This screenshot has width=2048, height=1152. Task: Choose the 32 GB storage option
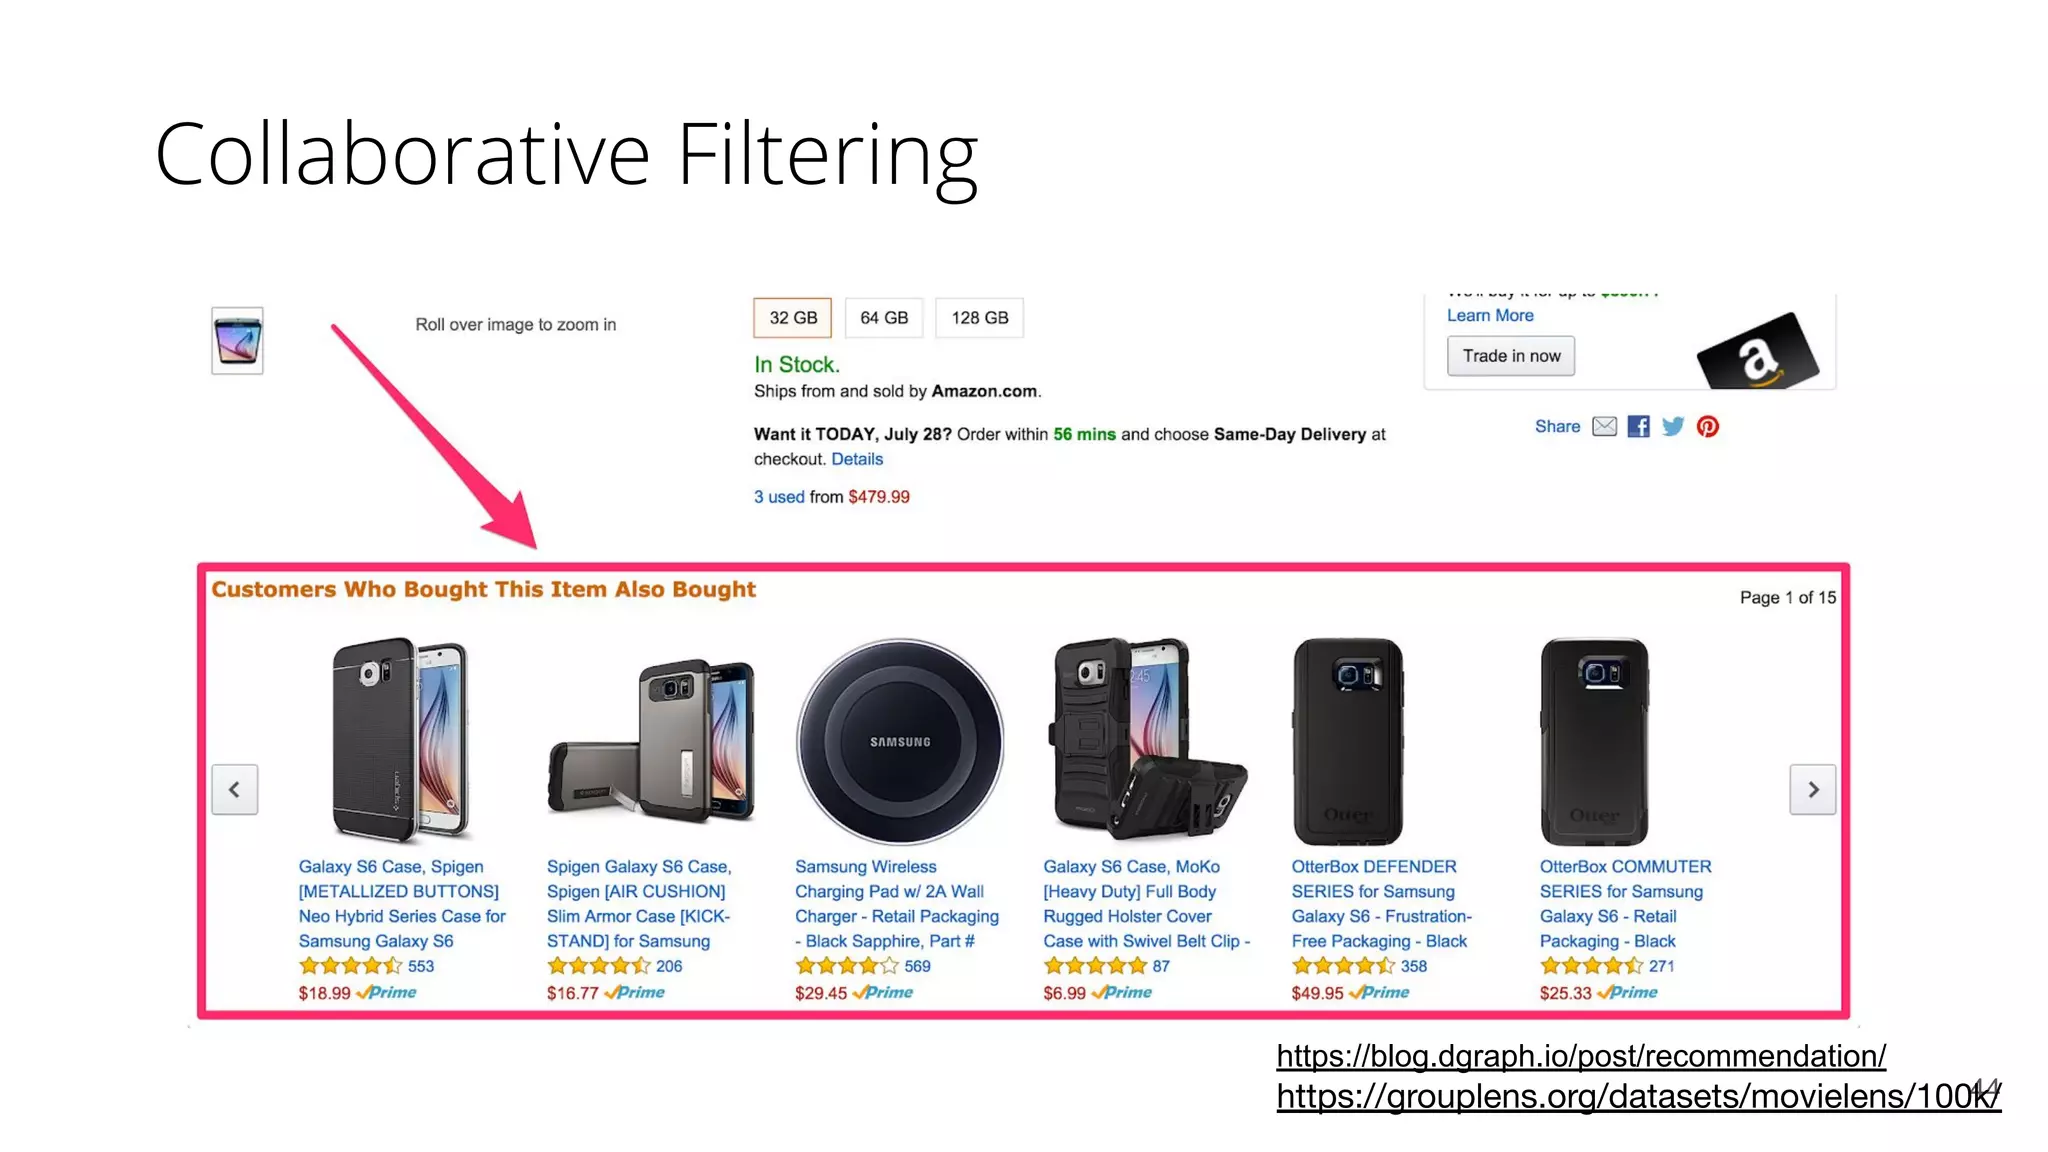(793, 318)
